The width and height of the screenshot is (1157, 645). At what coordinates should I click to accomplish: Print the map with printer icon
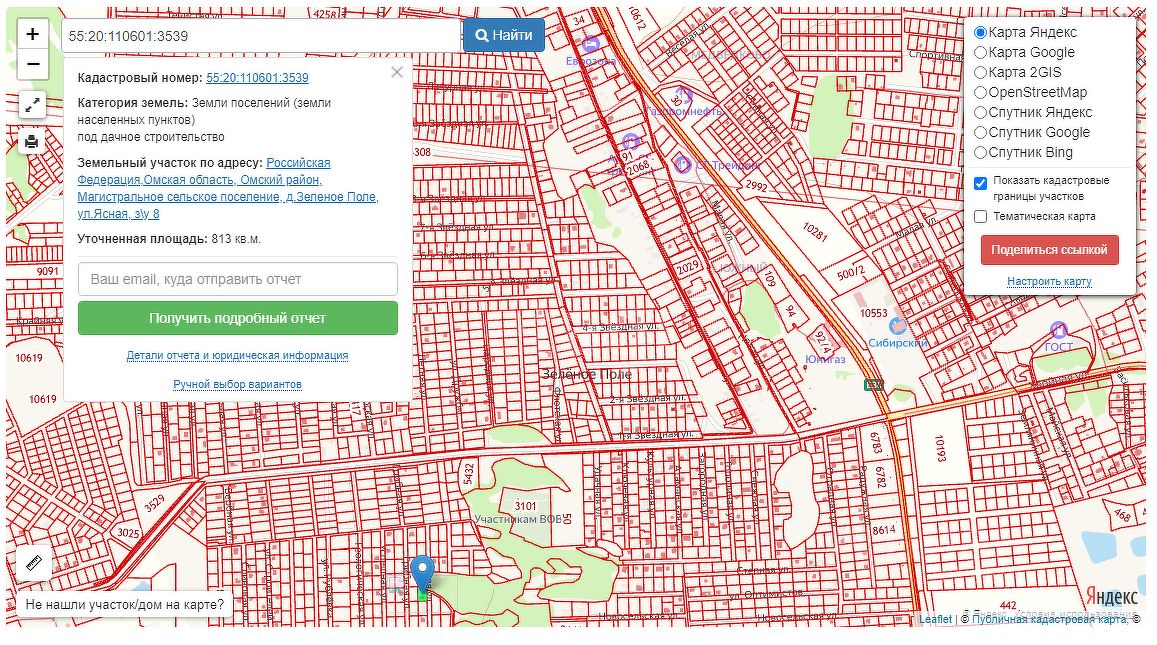32,141
